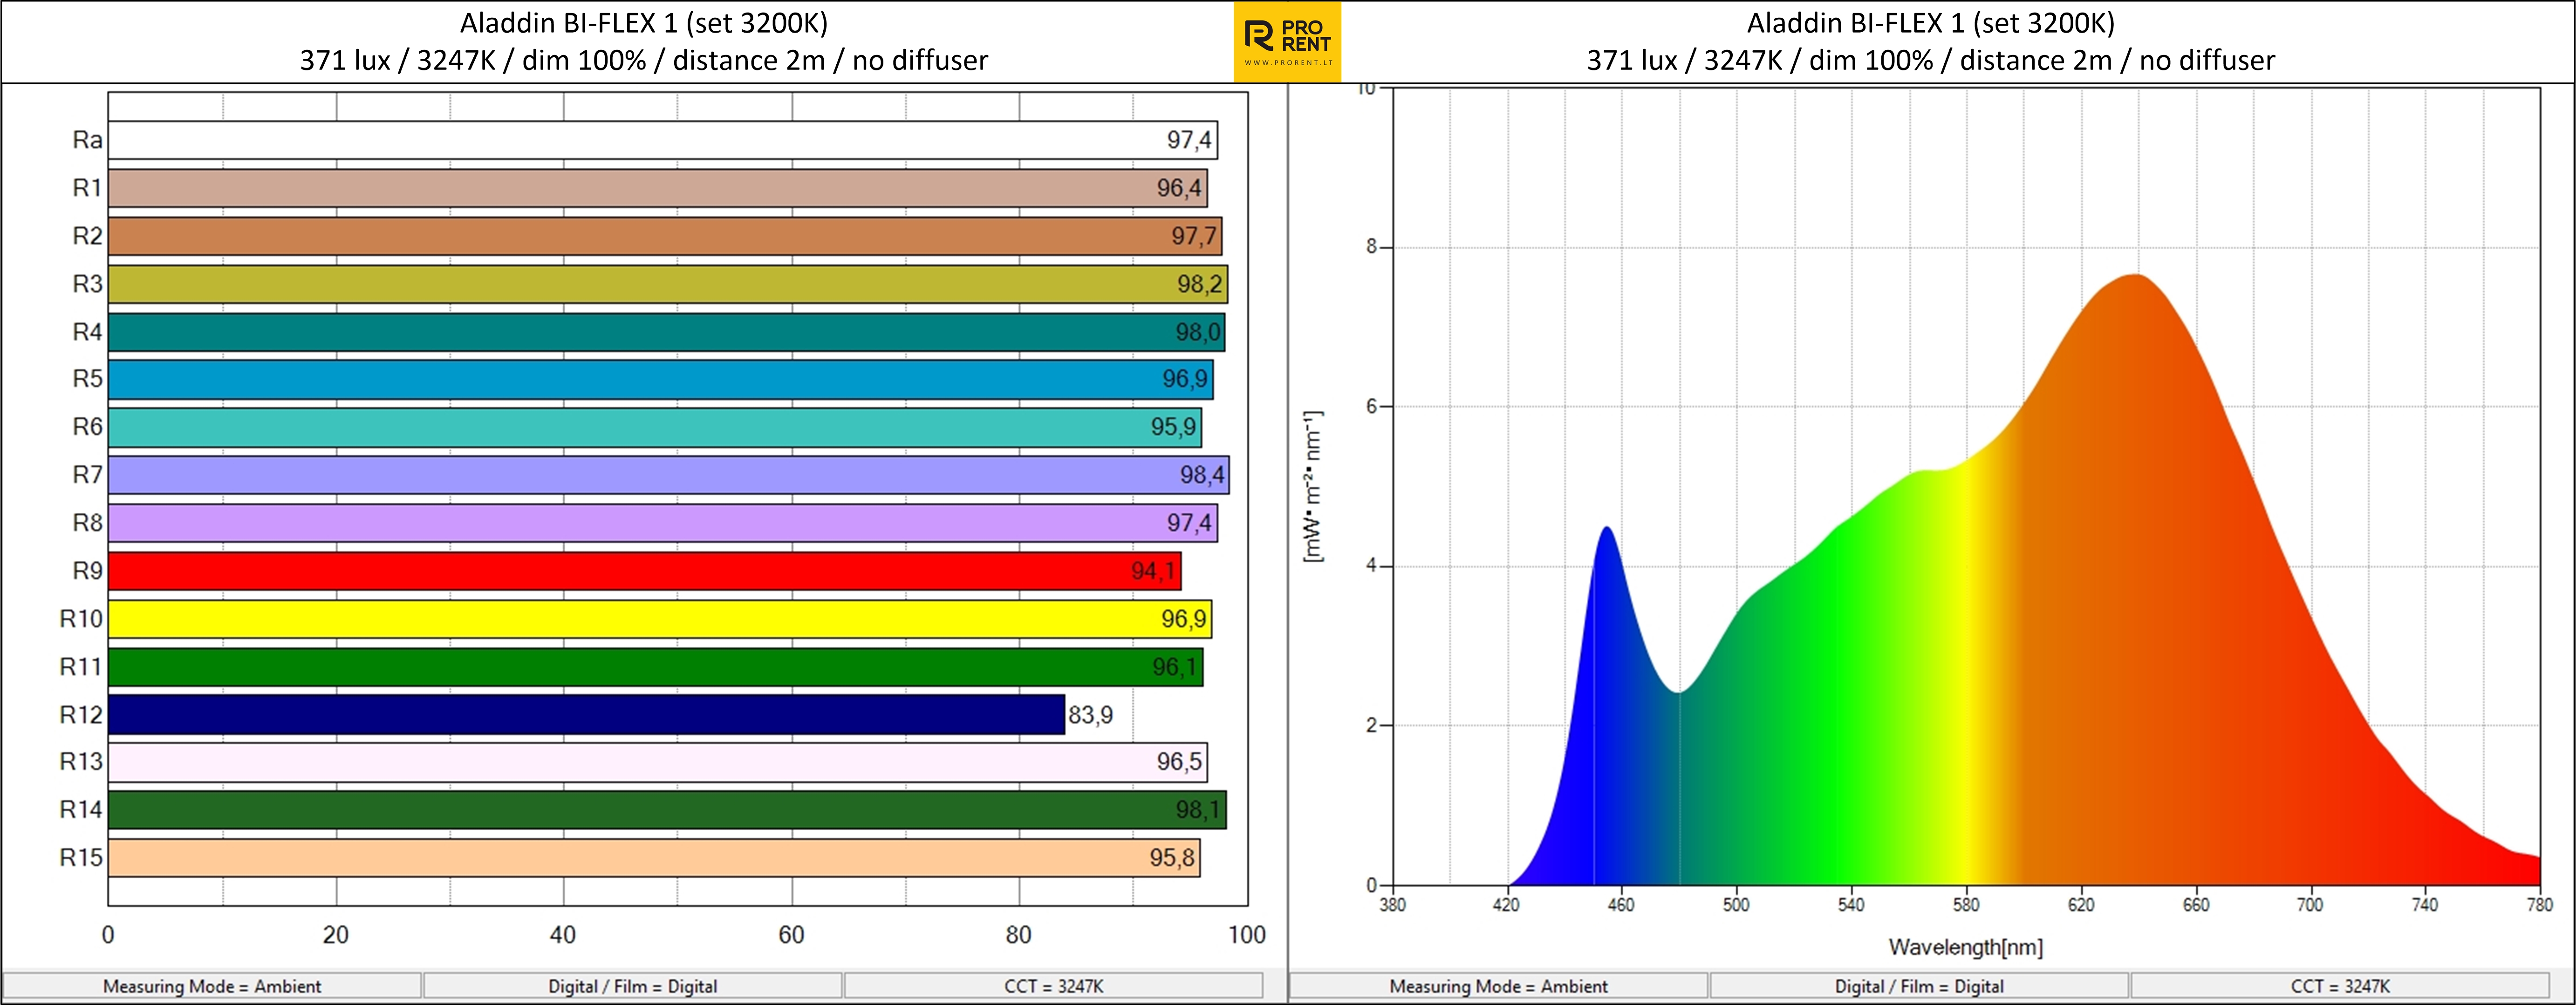The width and height of the screenshot is (2576, 1005).
Task: Click the spectrum dip near 480nm
Action: [x=1678, y=691]
